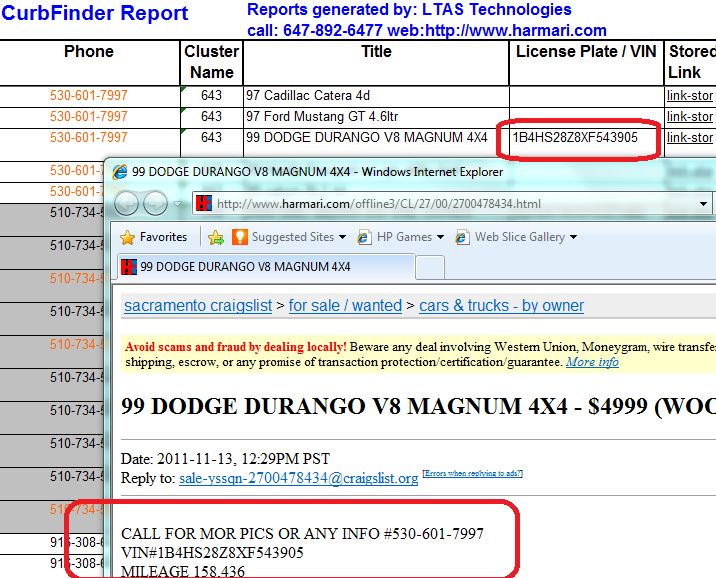Open the Favorites button label

(x=163, y=237)
